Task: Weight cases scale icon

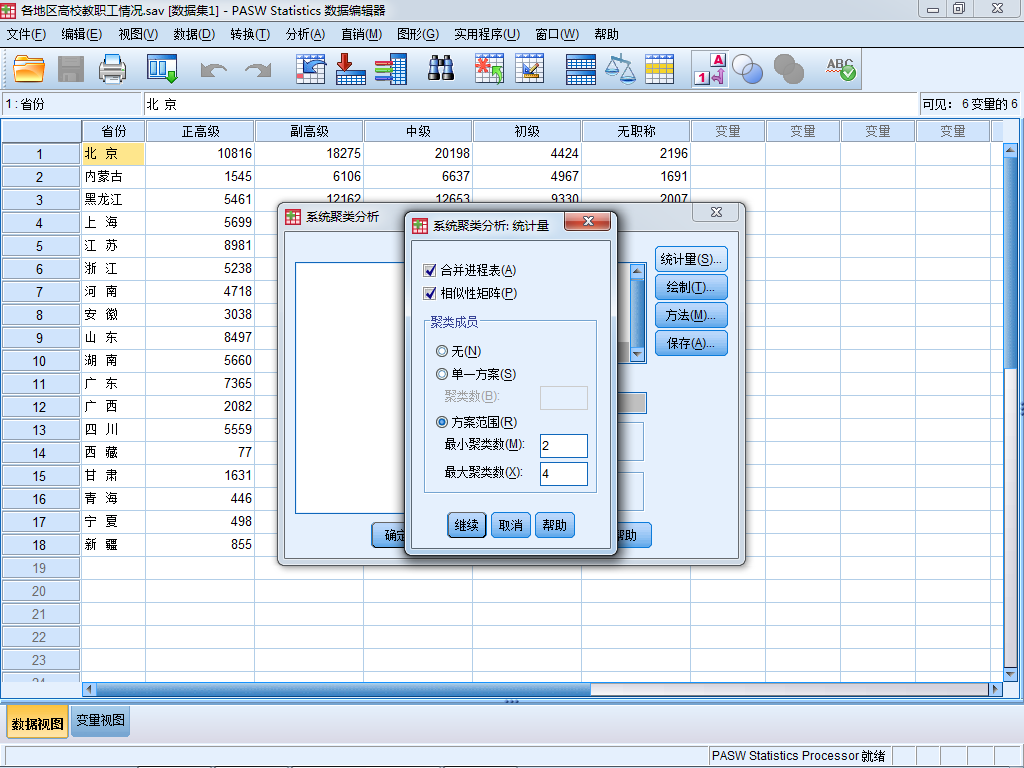Action: coord(620,69)
